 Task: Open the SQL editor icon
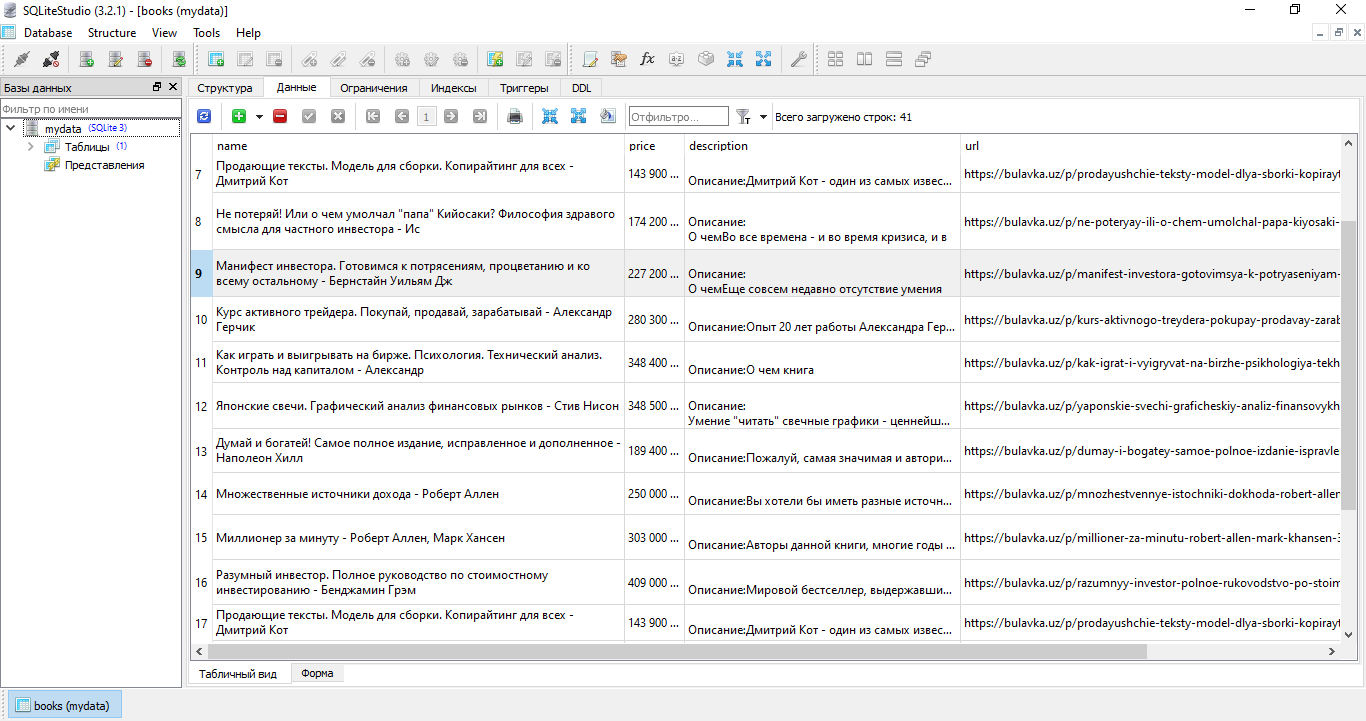pos(590,59)
